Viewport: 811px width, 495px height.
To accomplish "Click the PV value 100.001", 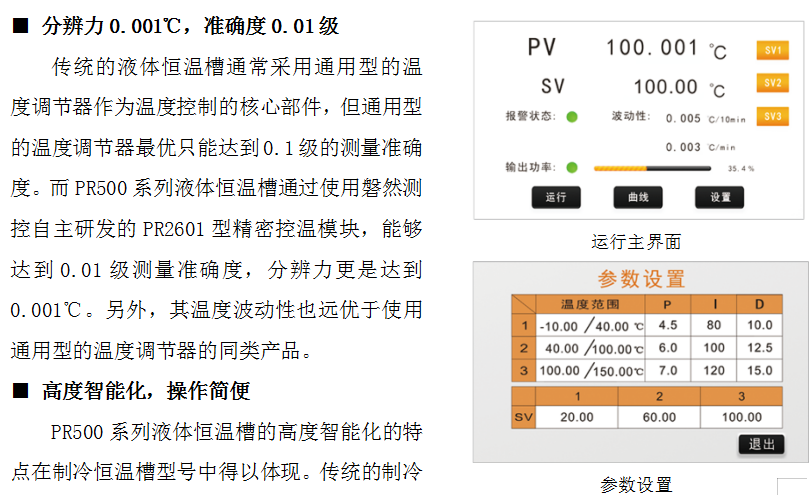I will (652, 48).
